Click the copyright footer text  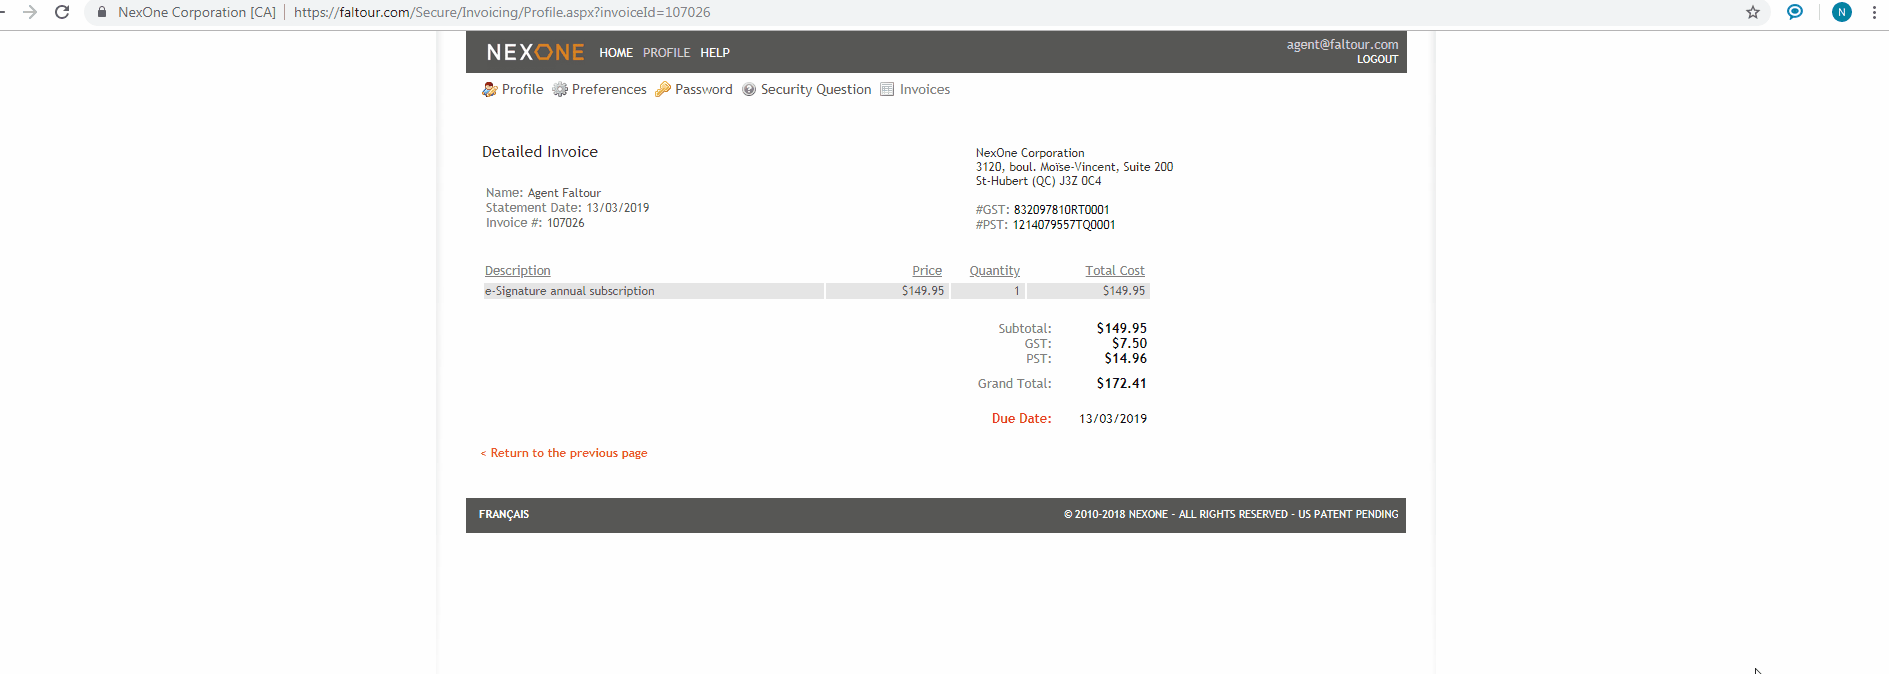coord(1231,514)
